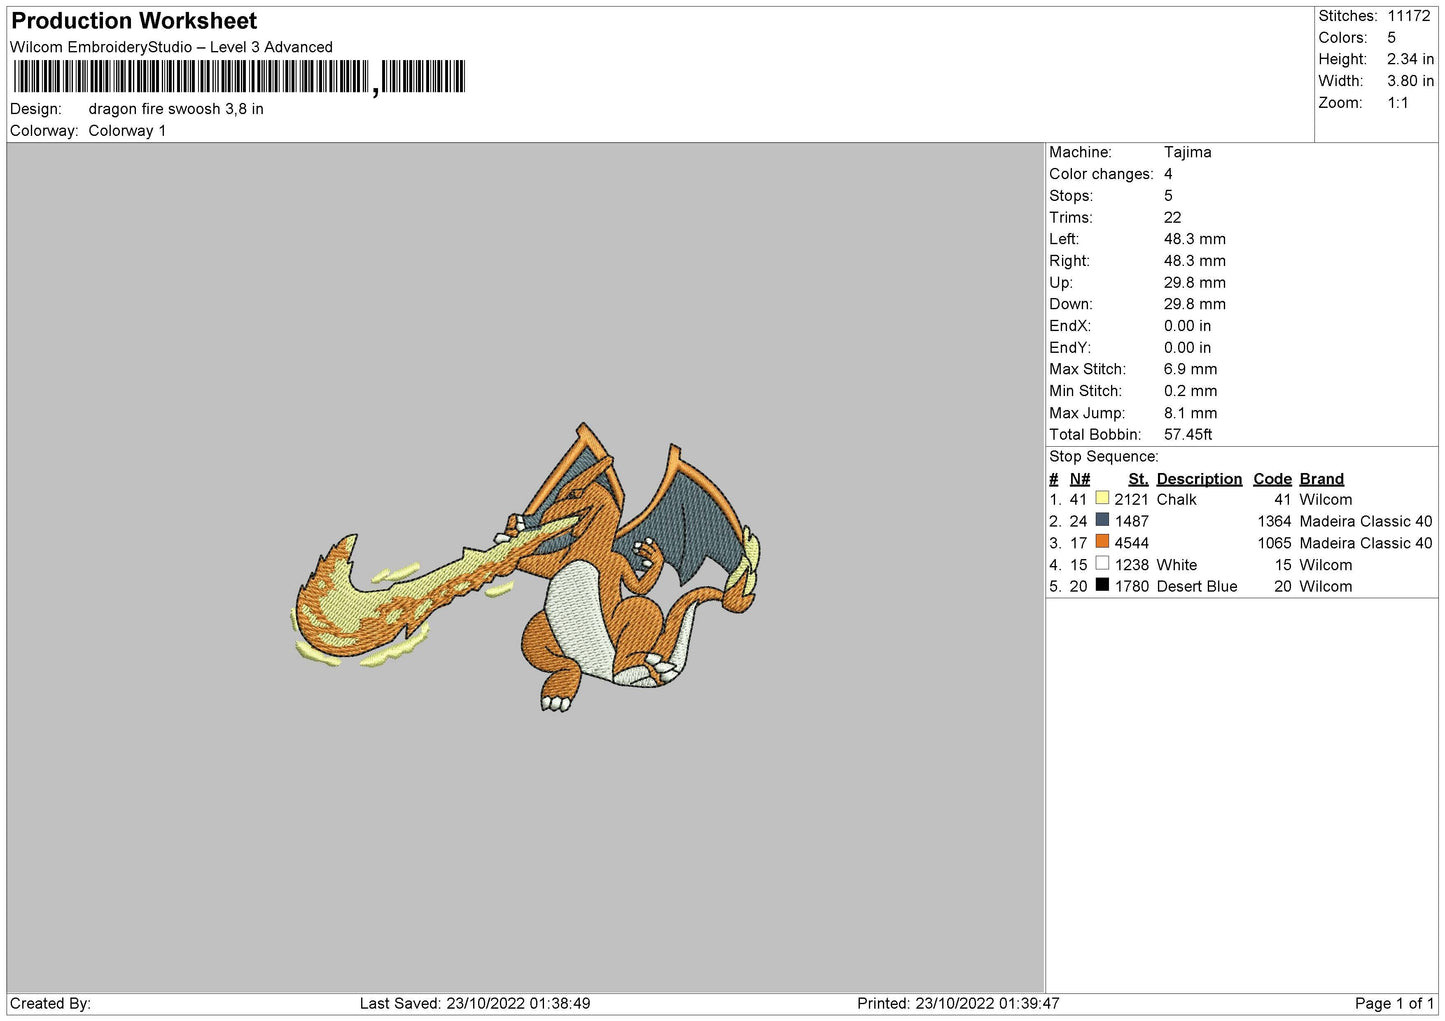The height and width of the screenshot is (1021, 1445).
Task: Click the orange 4544 thread swatch
Action: coord(1102,542)
